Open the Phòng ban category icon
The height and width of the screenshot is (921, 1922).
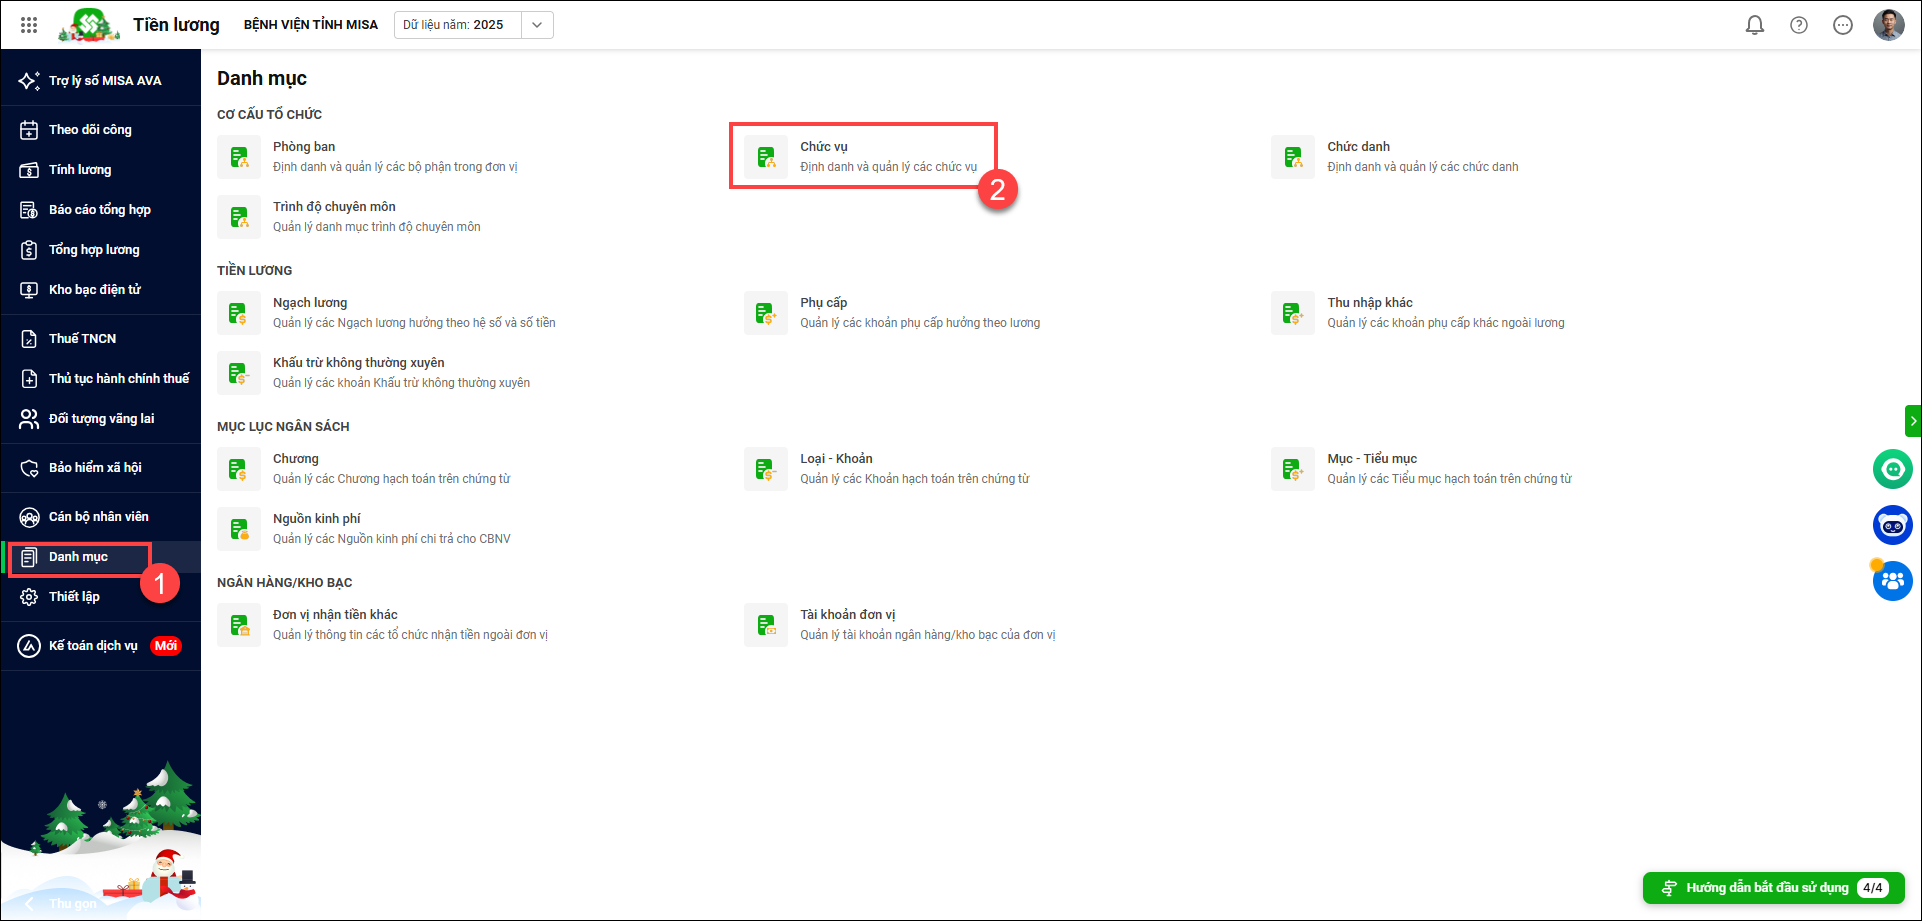[239, 157]
